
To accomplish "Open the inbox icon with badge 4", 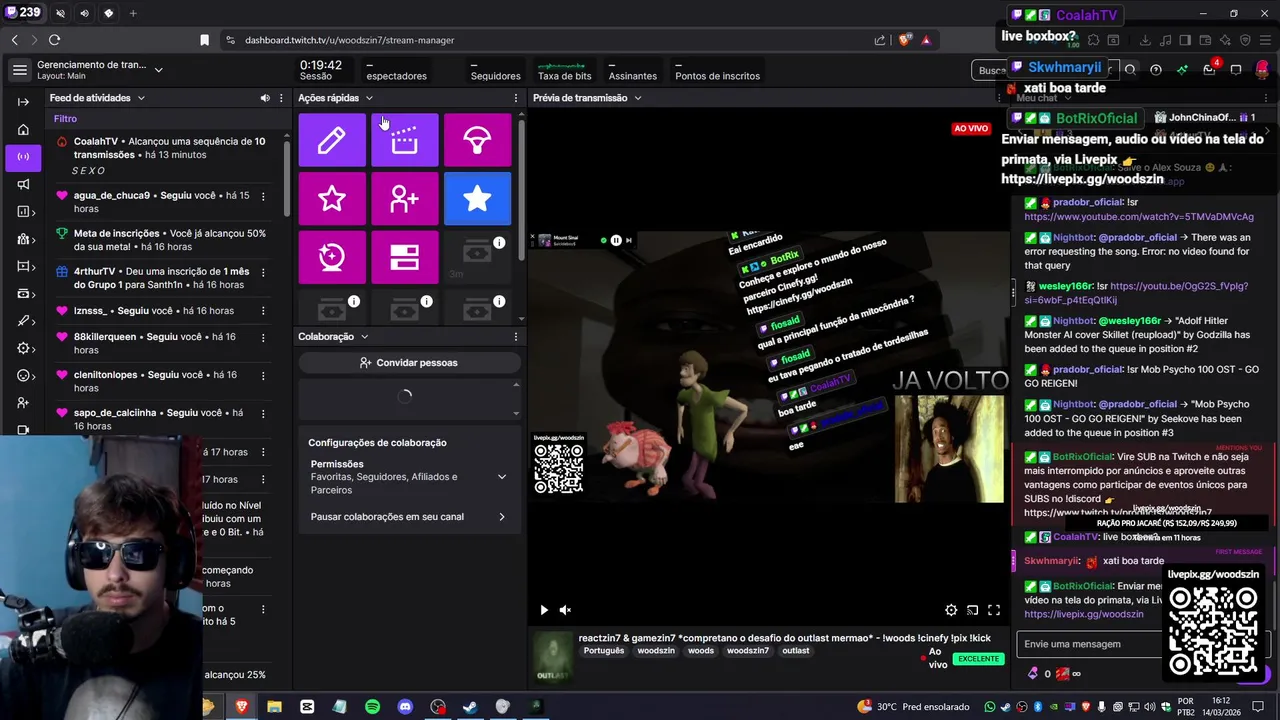I will pos(1209,69).
